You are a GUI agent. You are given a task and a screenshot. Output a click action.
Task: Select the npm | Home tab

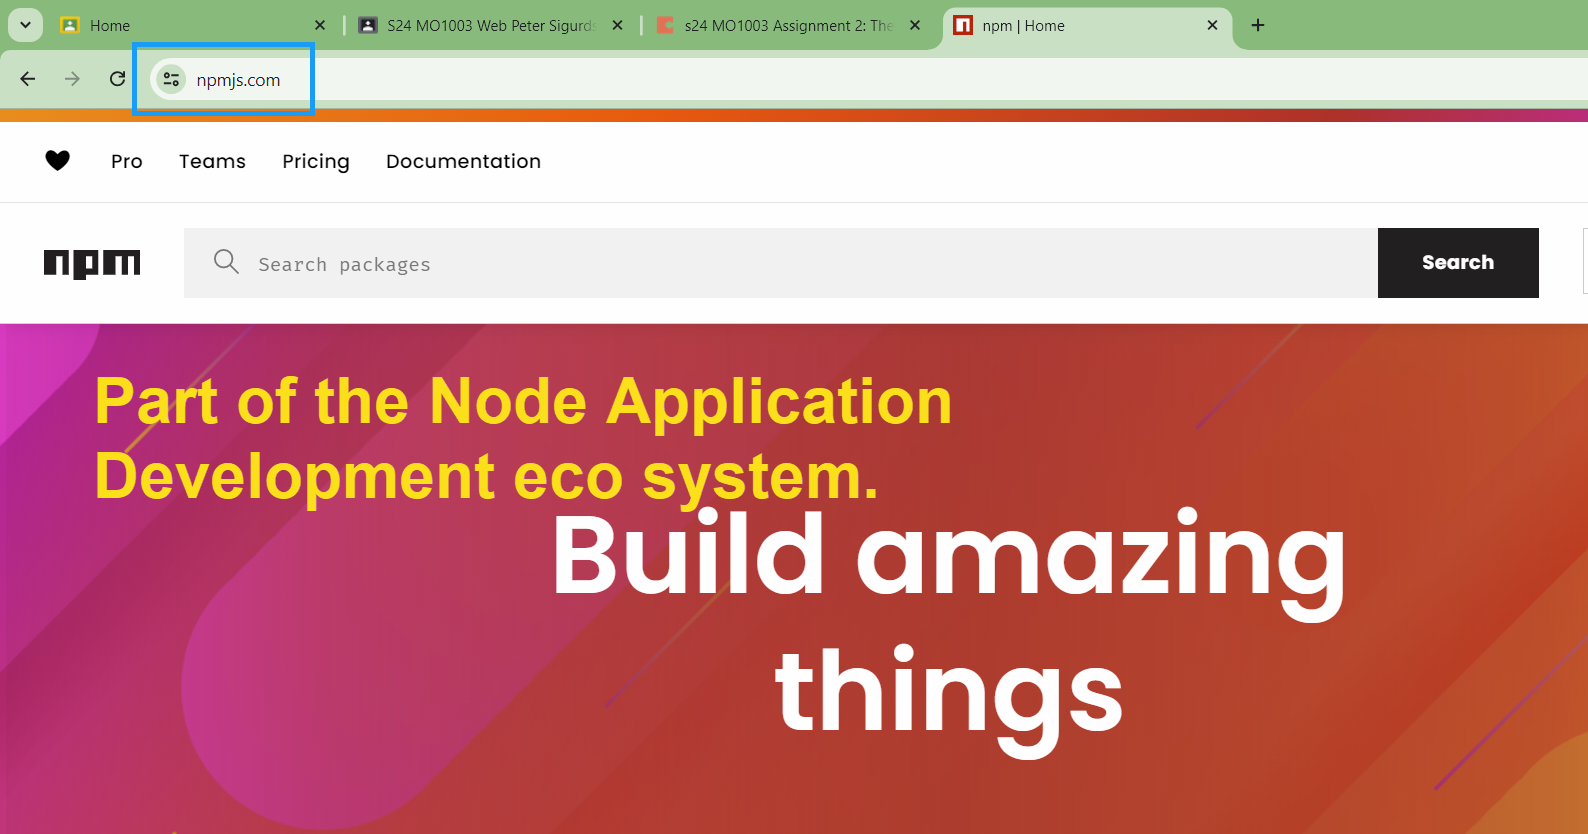pos(1087,25)
